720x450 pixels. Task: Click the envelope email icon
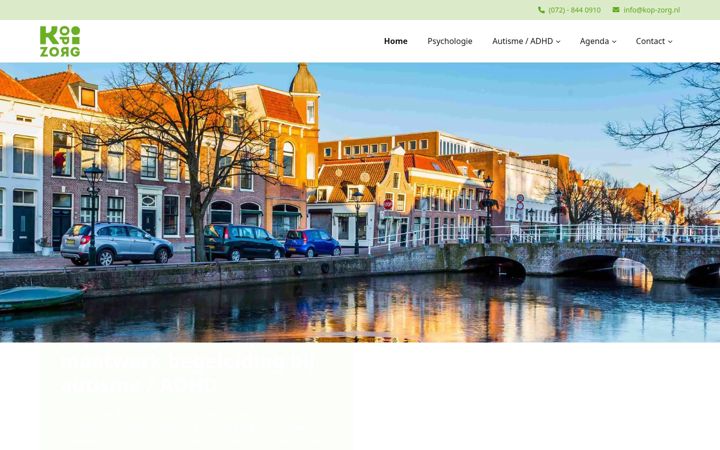click(x=616, y=10)
